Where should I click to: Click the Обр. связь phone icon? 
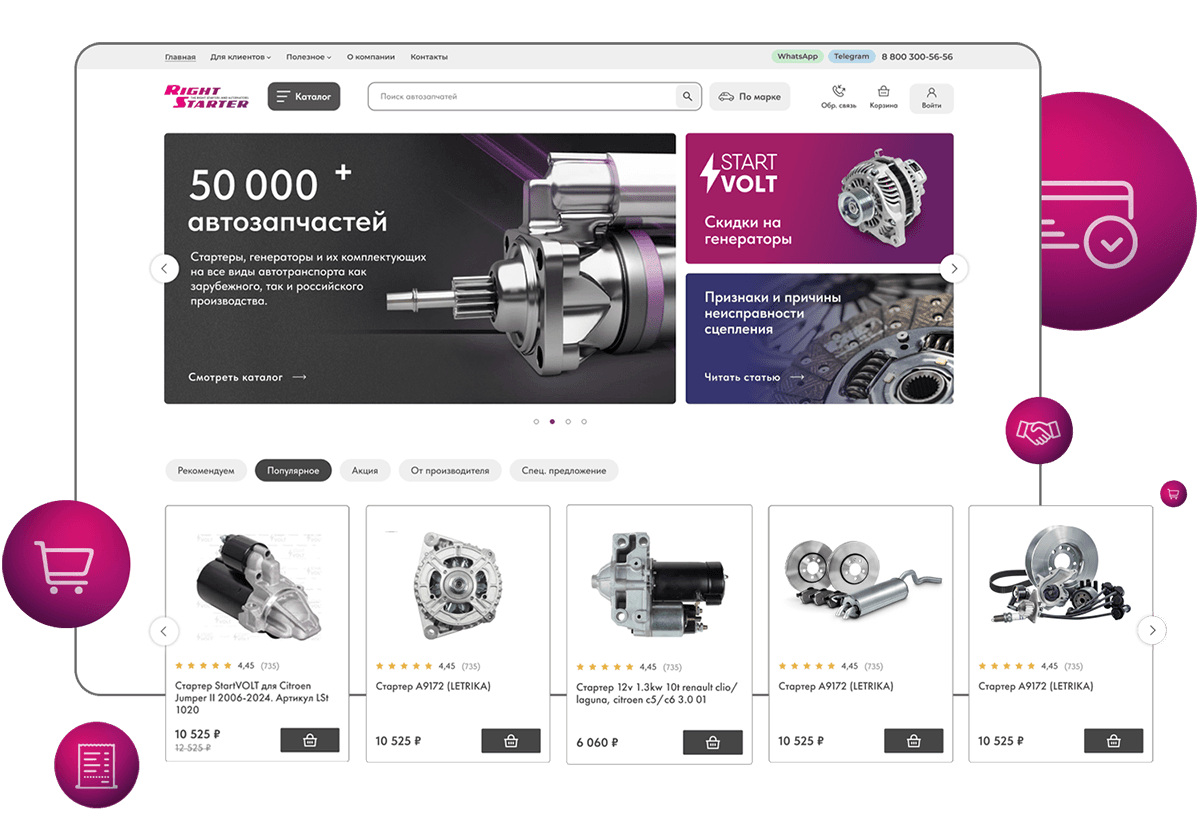[x=838, y=91]
